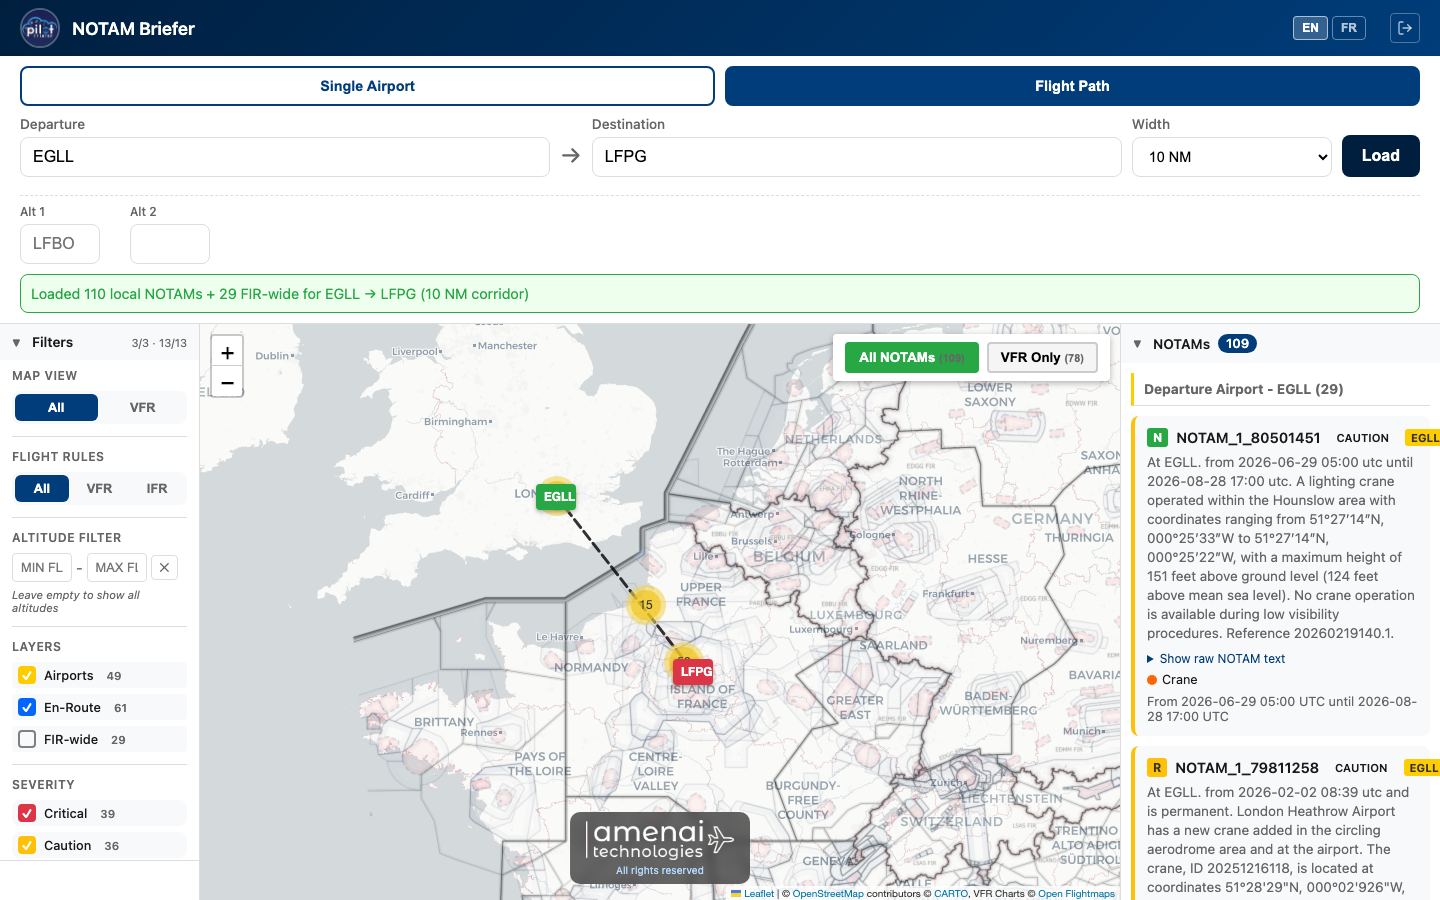Image resolution: width=1440 pixels, height=900 pixels.
Task: Click the Alt 2 input field
Action: (170, 244)
